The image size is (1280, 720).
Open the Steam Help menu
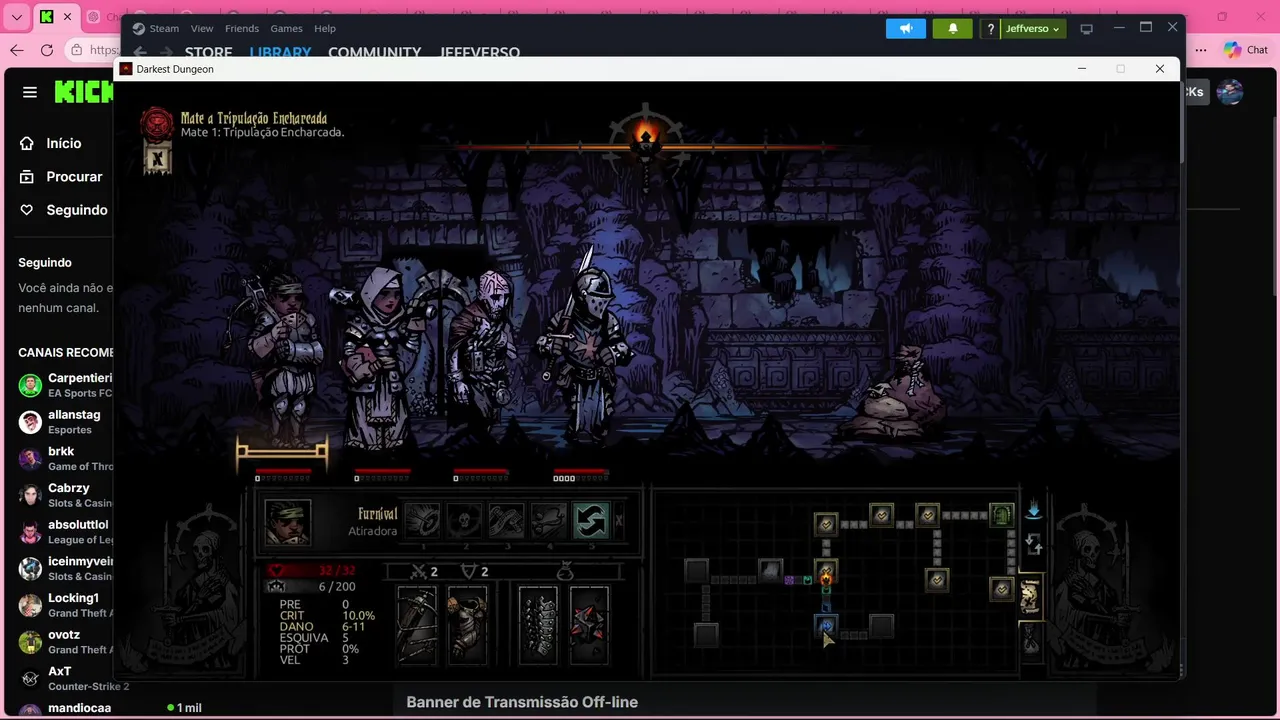point(325,28)
